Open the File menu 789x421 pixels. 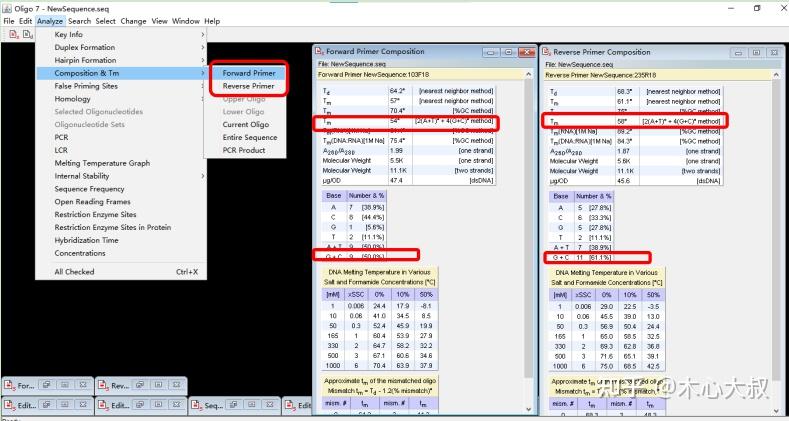pos(9,21)
